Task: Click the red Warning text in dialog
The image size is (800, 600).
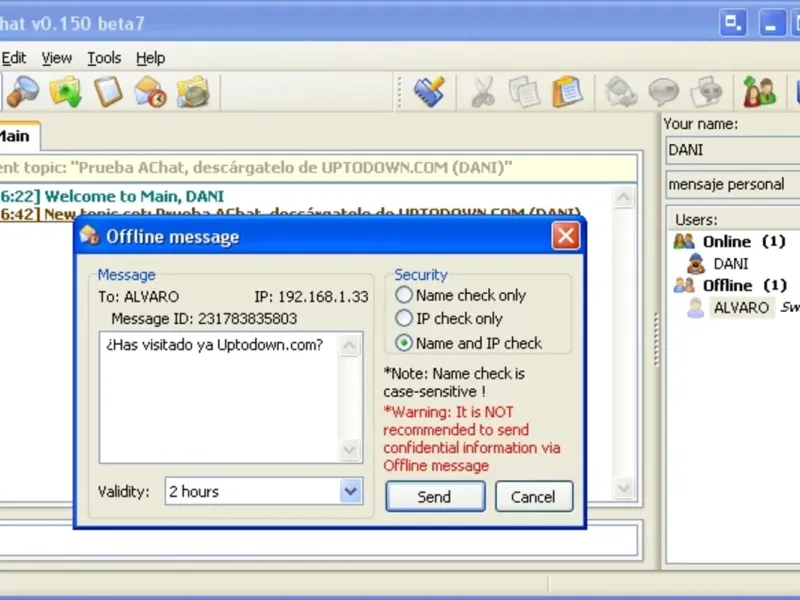Action: pyautogui.click(x=472, y=439)
